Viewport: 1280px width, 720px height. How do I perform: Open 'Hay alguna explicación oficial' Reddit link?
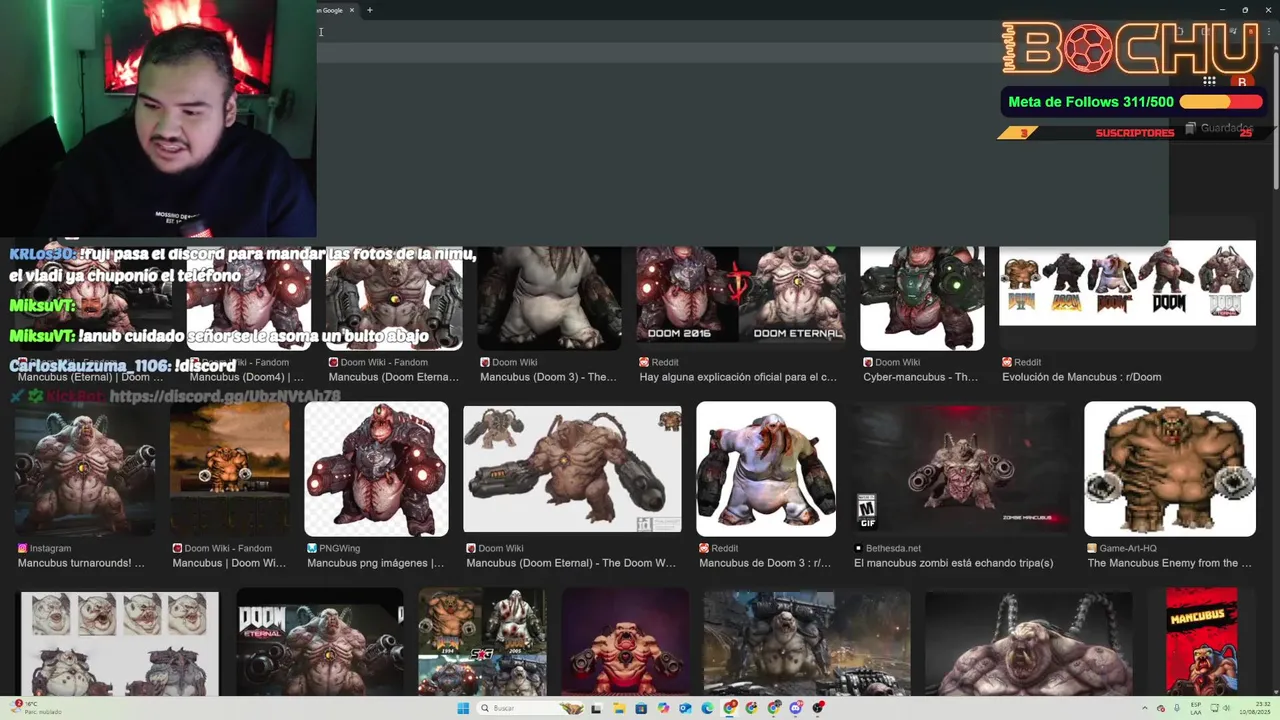click(x=738, y=377)
